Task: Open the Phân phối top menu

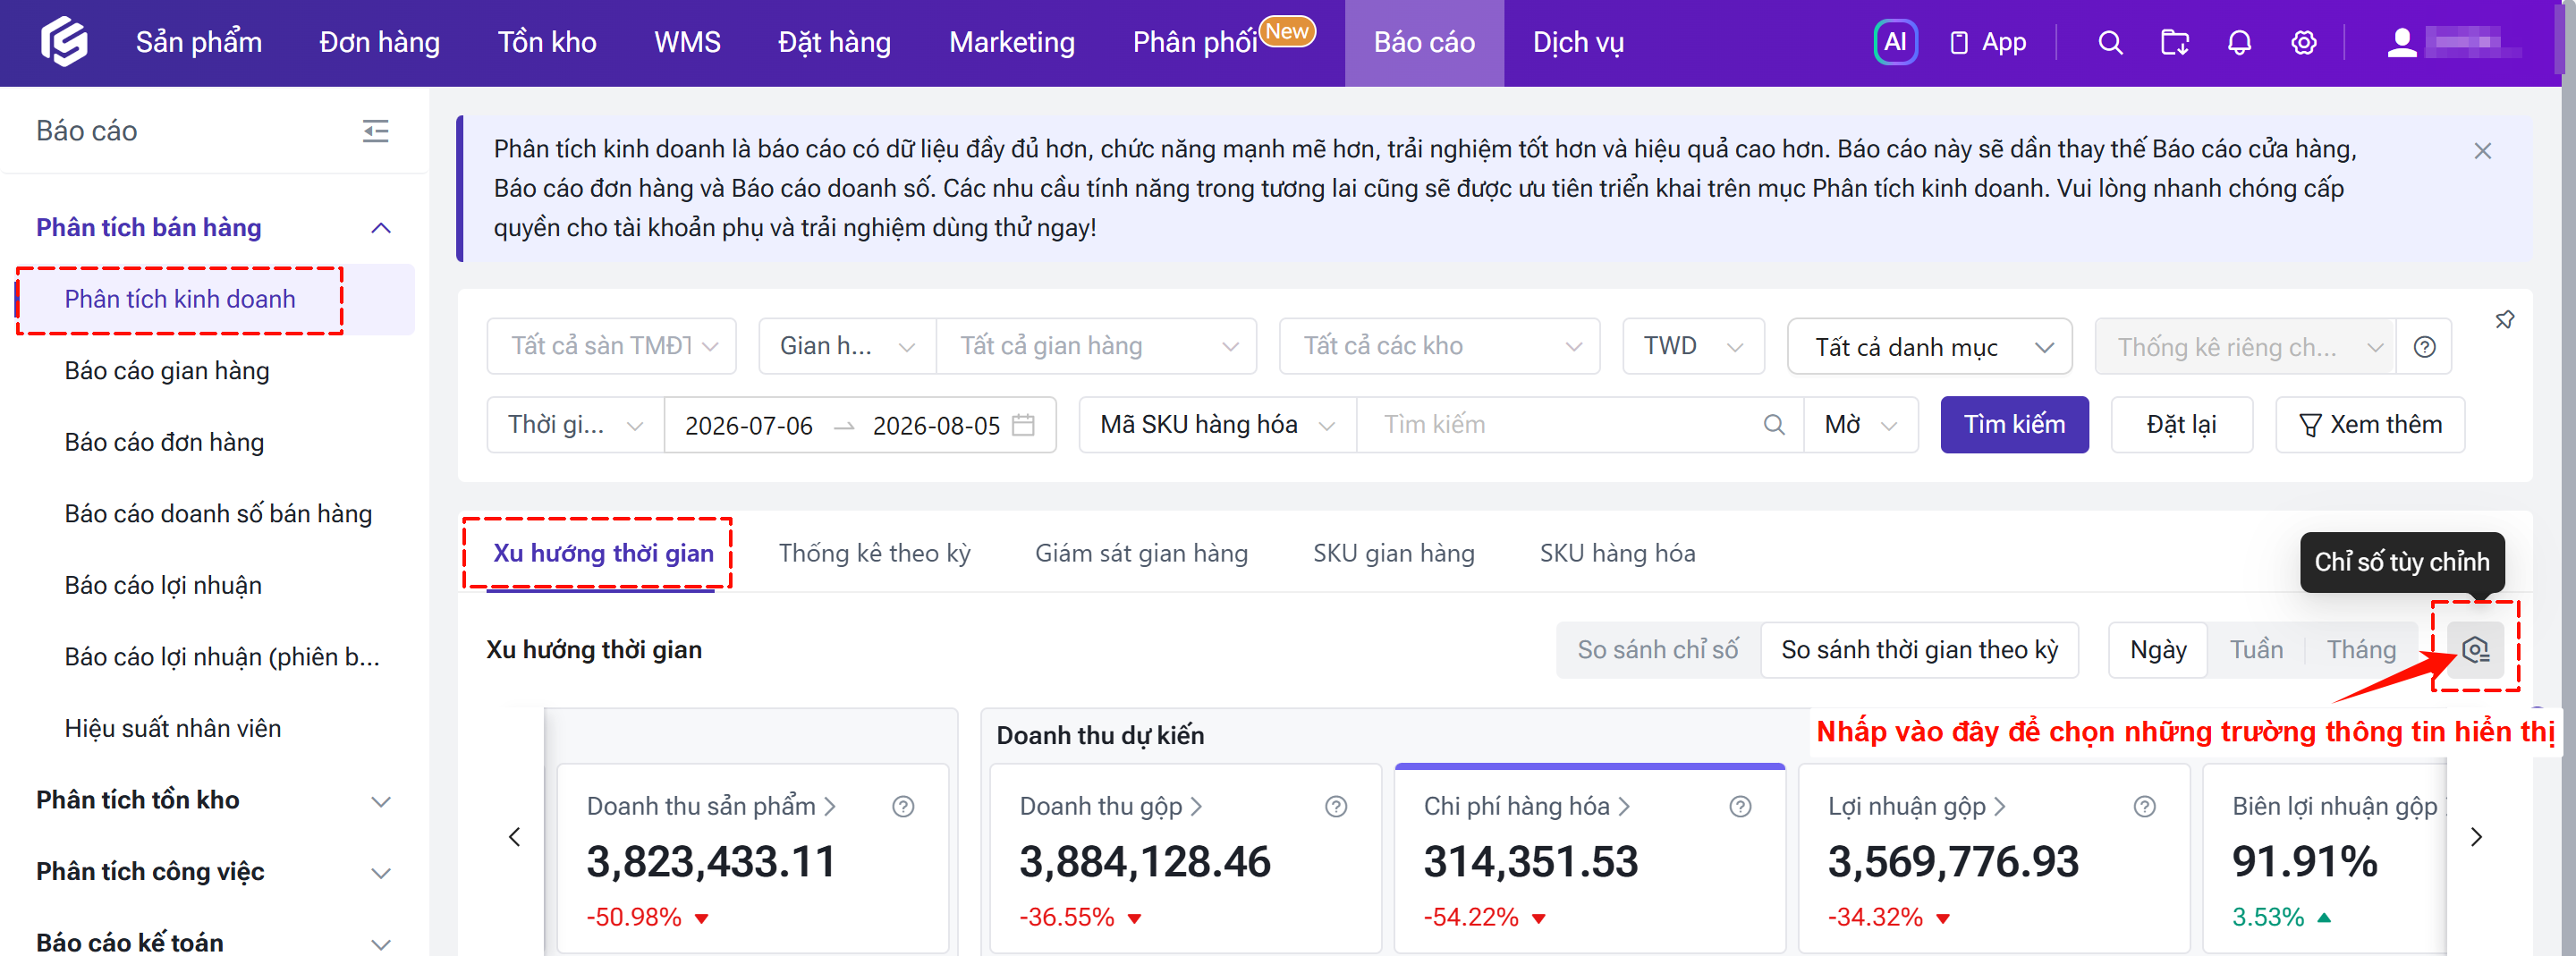Action: [1195, 42]
